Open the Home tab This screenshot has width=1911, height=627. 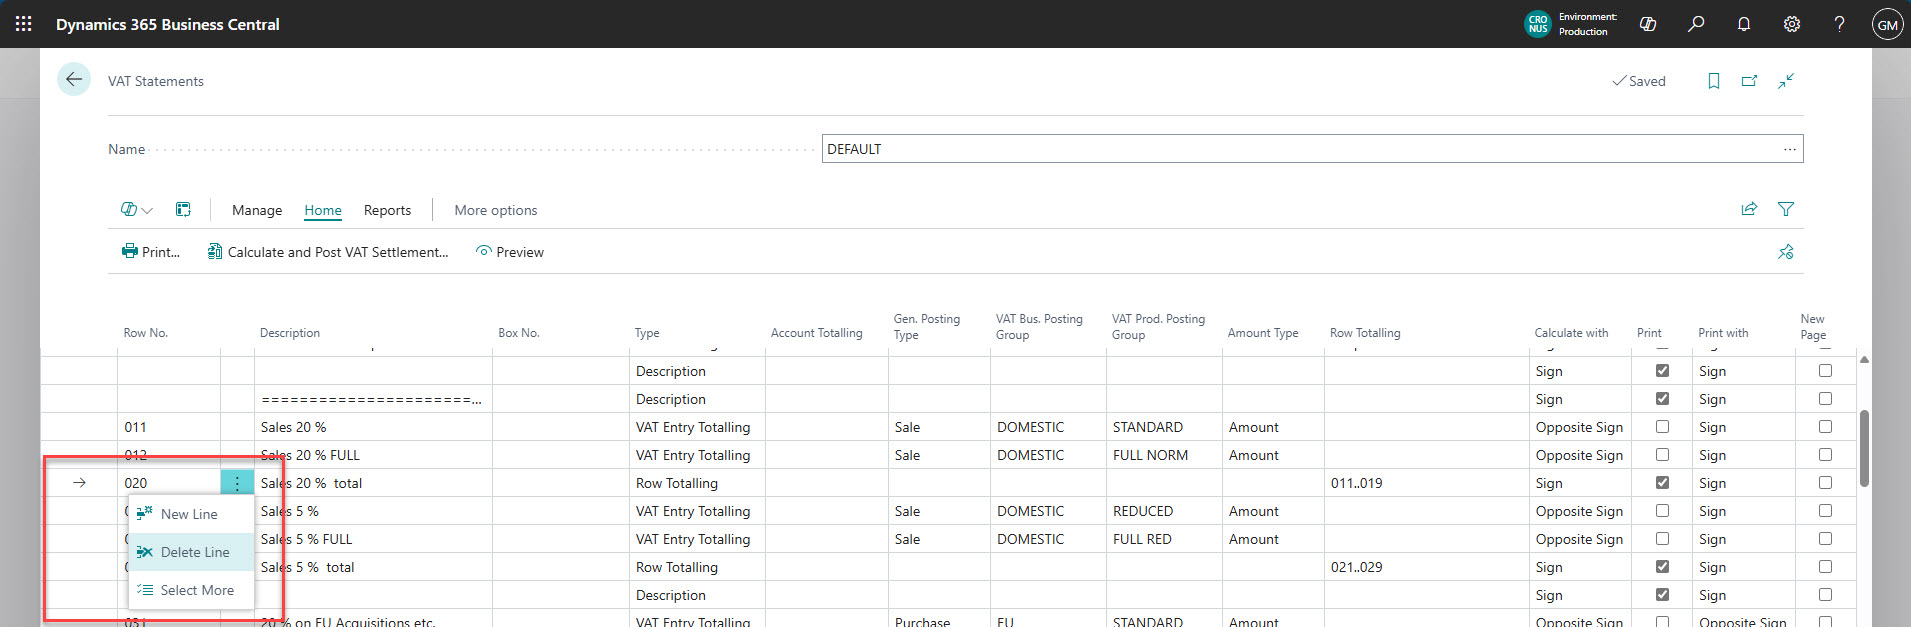pos(323,210)
